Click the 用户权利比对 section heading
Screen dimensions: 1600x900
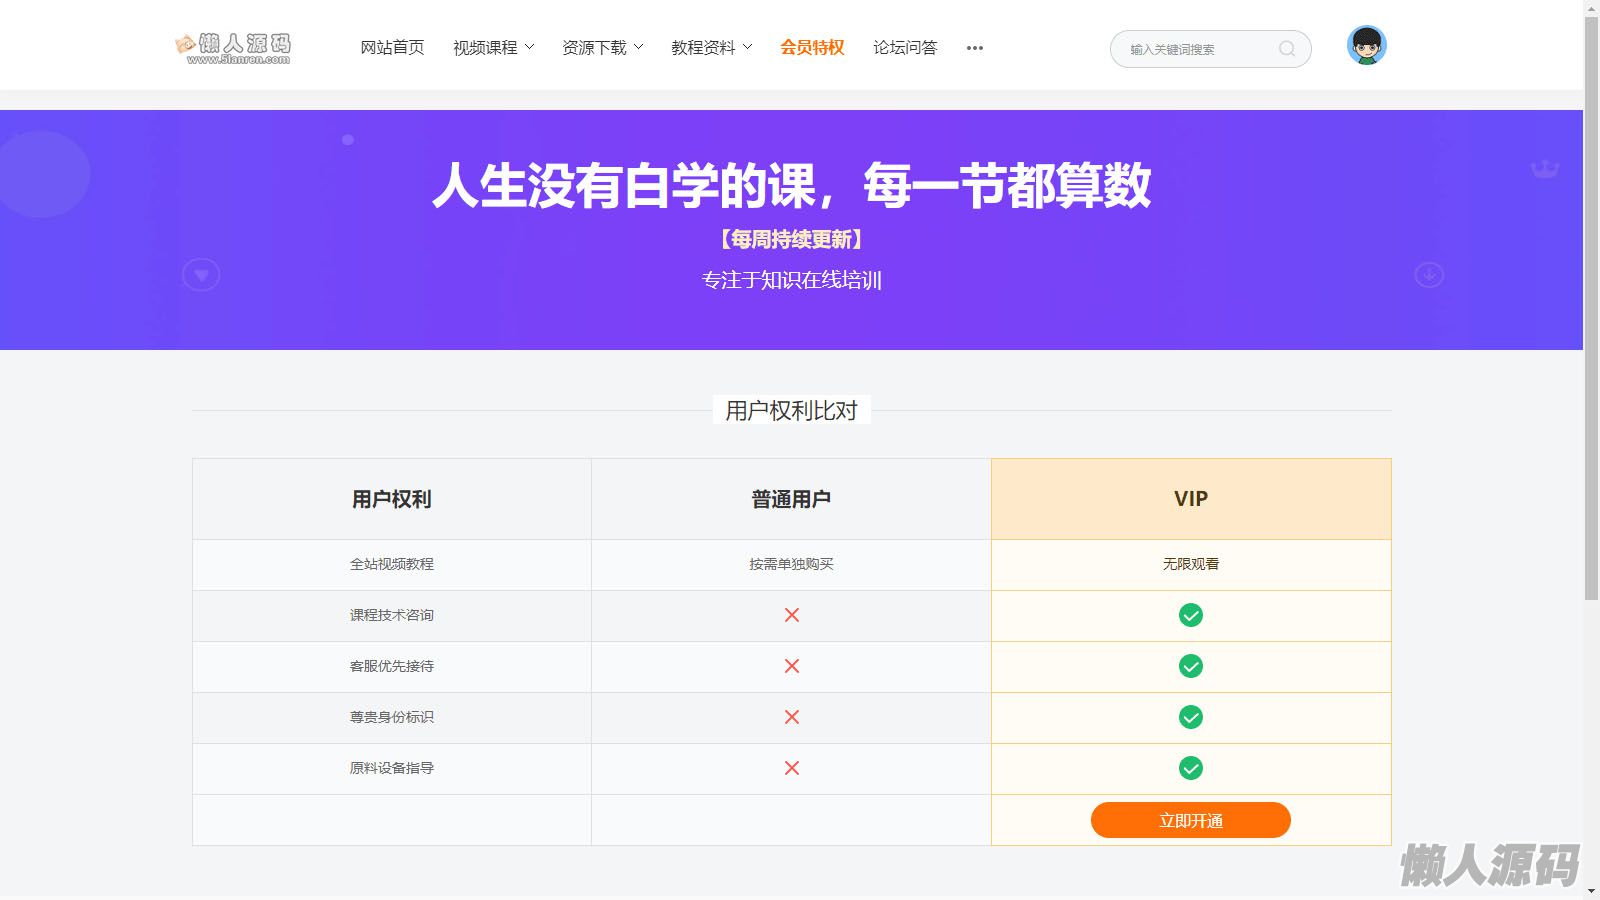tap(791, 411)
